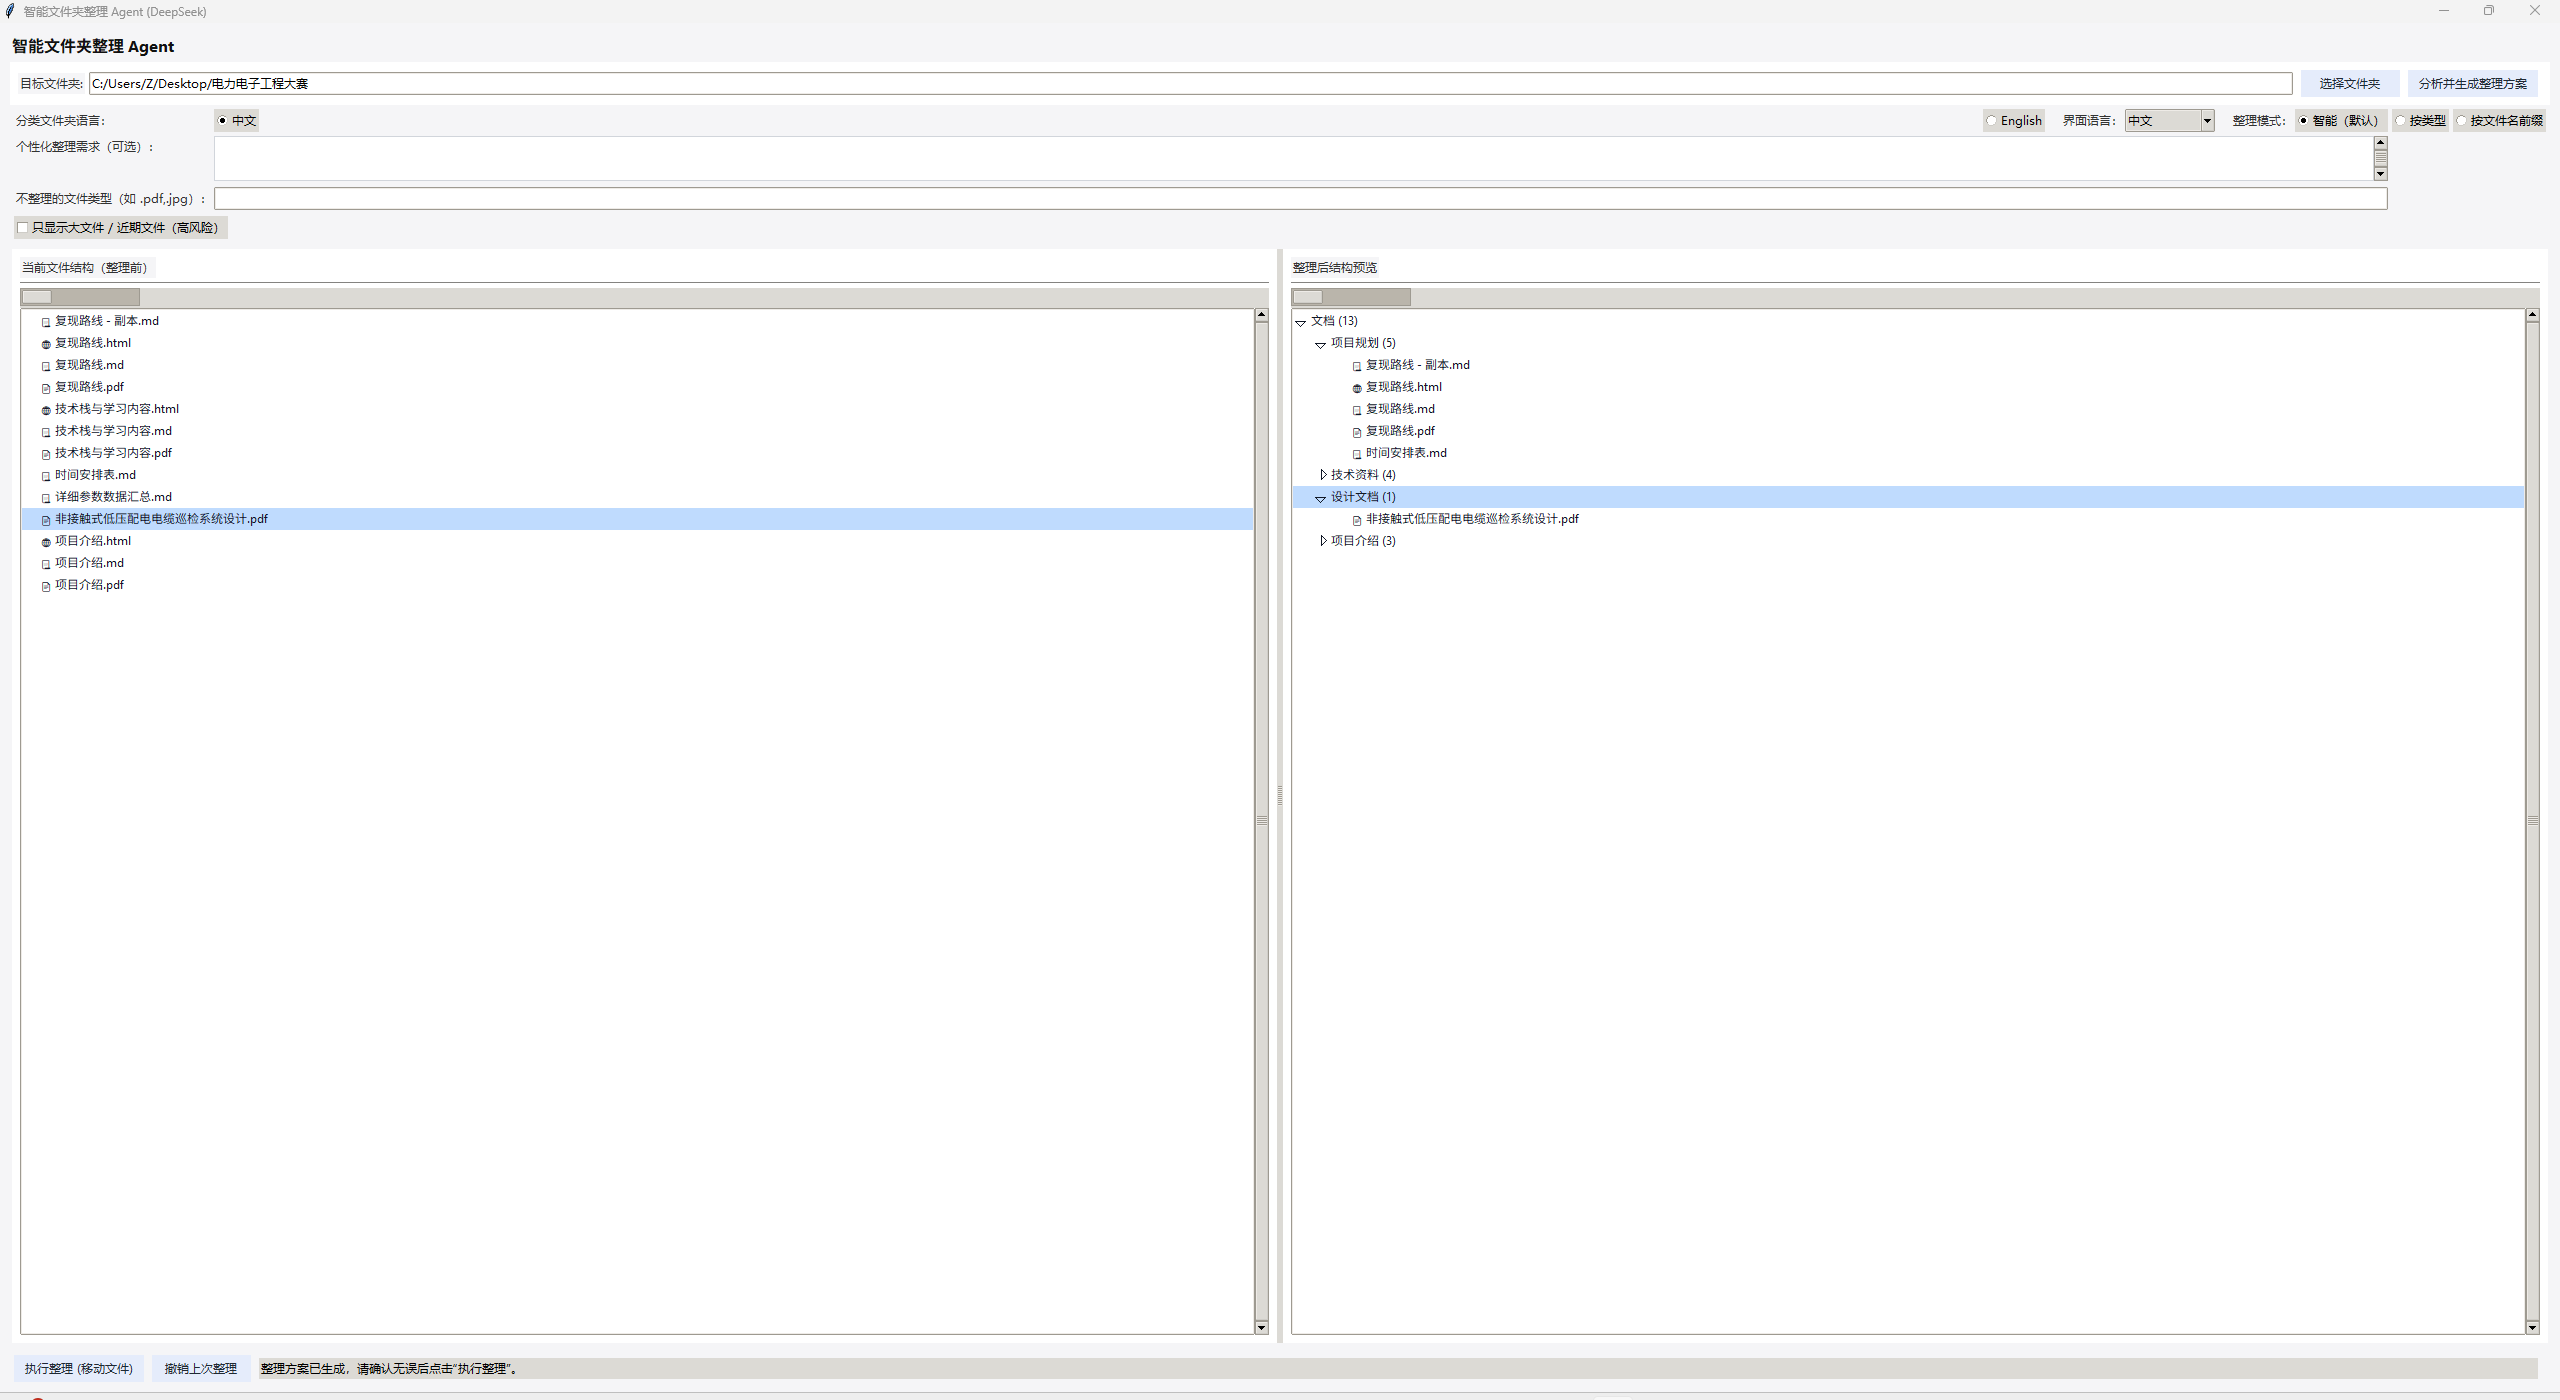Select 项目介绍.pdf in current structure list

tap(89, 585)
